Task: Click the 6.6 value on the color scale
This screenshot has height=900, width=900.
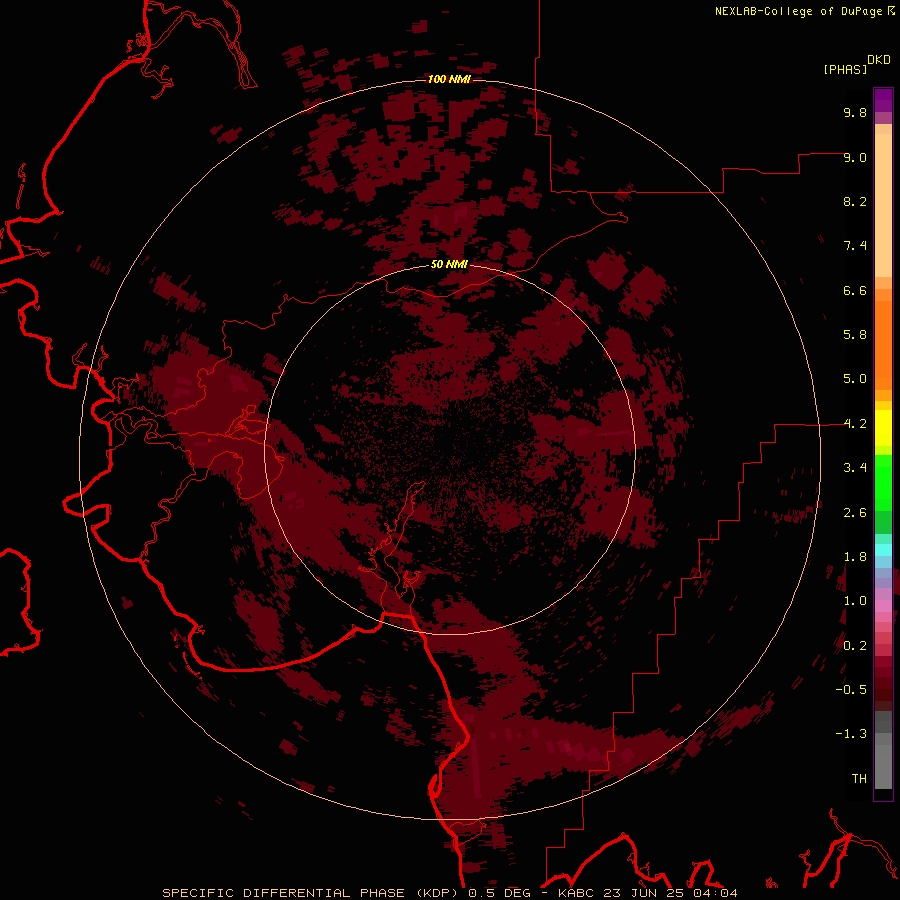Action: tap(855, 290)
